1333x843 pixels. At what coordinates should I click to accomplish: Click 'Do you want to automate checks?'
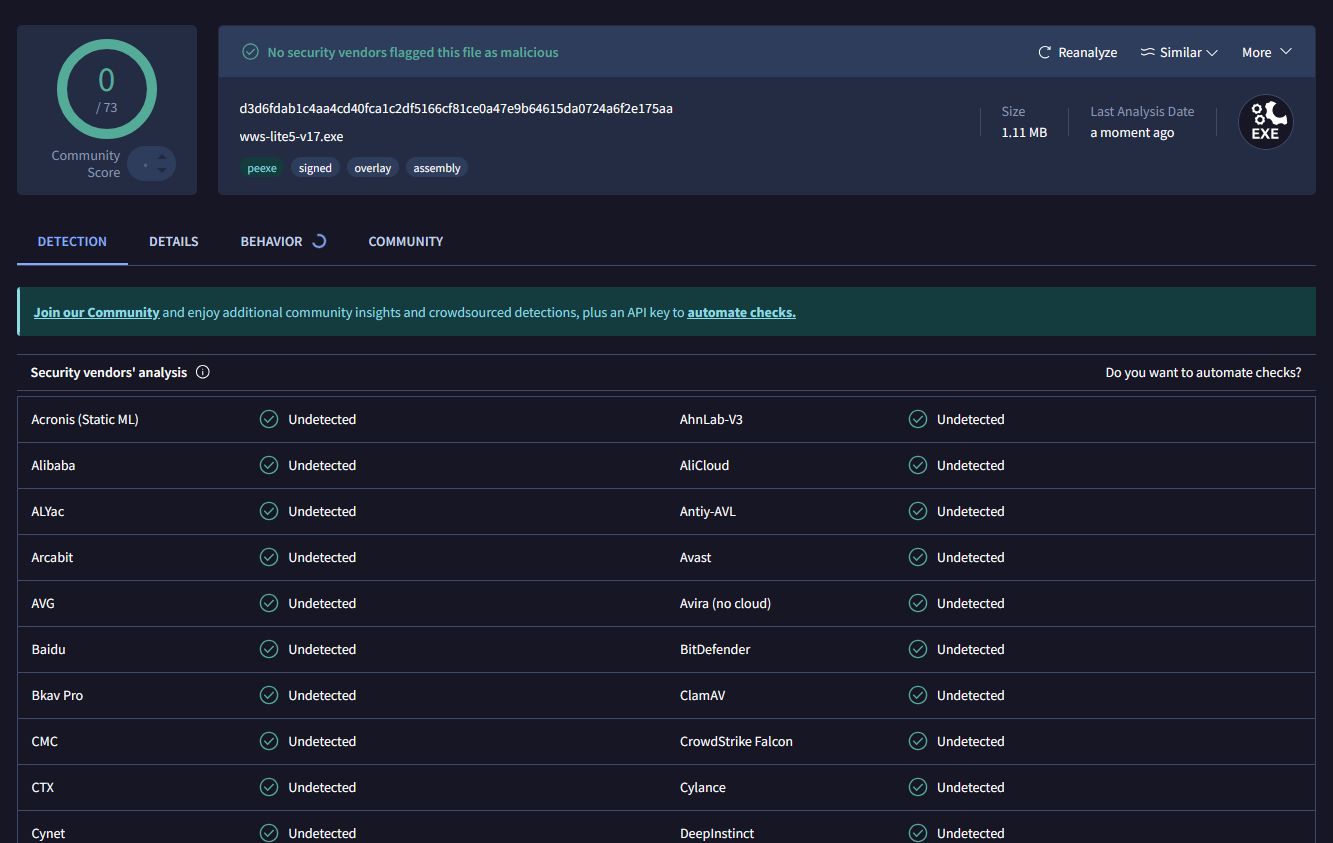click(1203, 372)
